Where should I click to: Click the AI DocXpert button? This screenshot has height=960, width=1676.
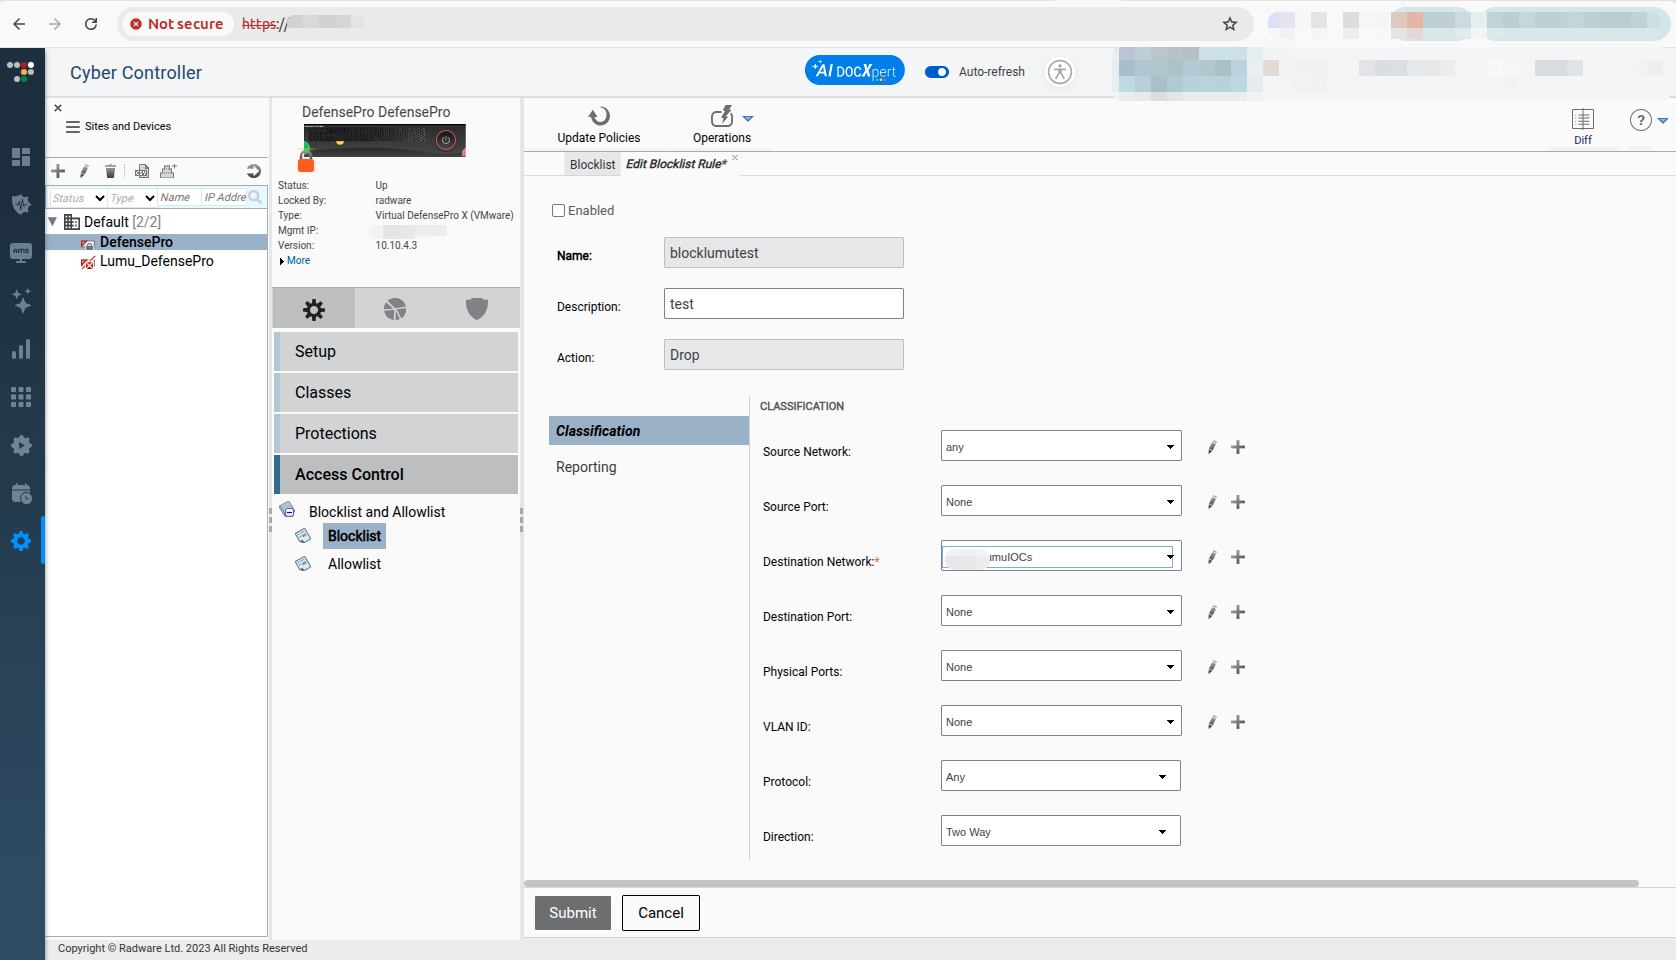[854, 71]
